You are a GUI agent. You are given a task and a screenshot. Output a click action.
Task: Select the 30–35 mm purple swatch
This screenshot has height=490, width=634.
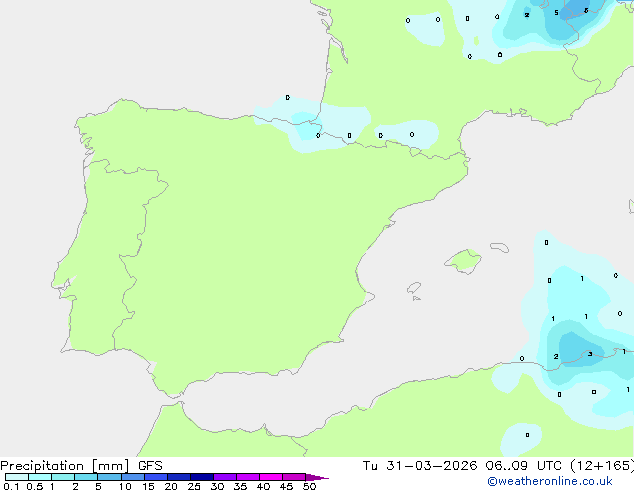(x=225, y=477)
